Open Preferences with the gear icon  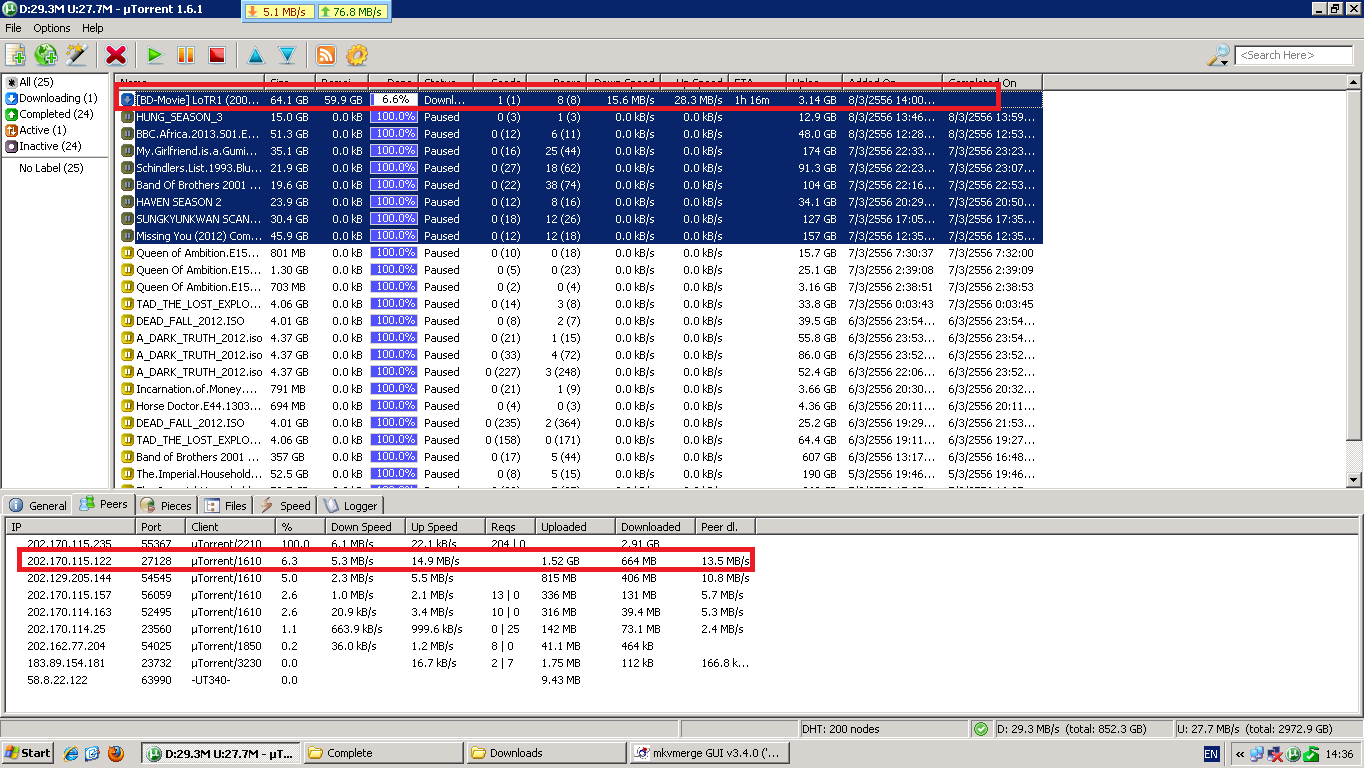(357, 55)
